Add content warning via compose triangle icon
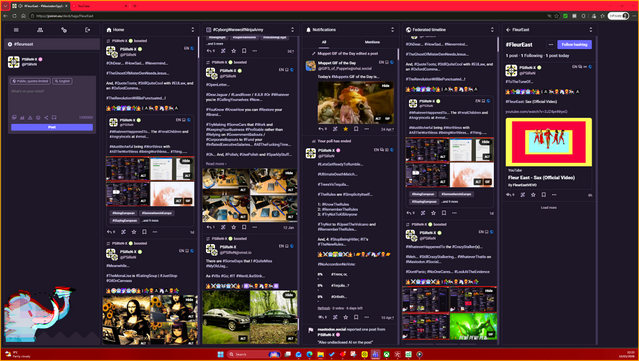Image resolution: width=639 pixels, height=361 pixels. point(30,117)
